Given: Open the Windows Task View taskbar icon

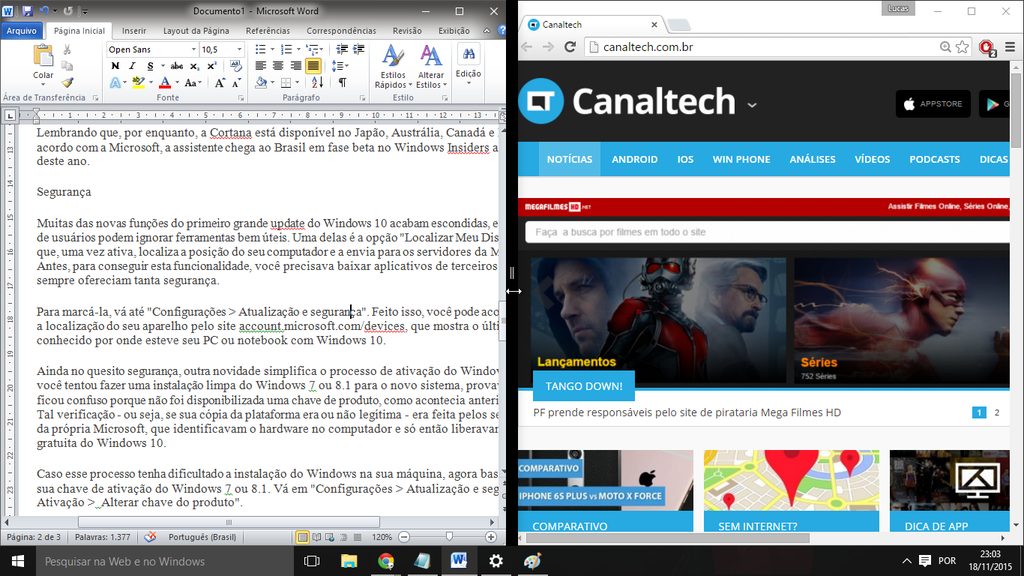Looking at the screenshot, I should (312, 561).
